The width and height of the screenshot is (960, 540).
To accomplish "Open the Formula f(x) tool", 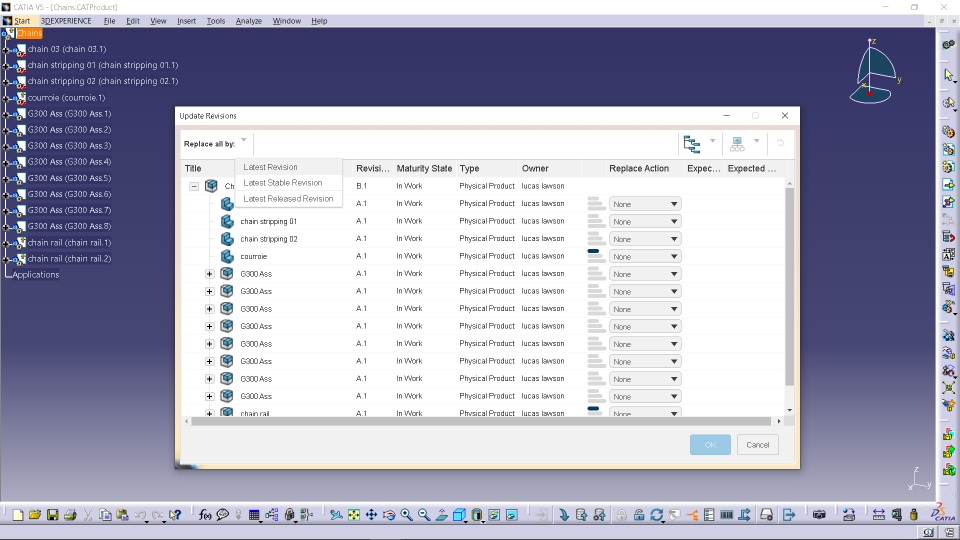I will (205, 515).
